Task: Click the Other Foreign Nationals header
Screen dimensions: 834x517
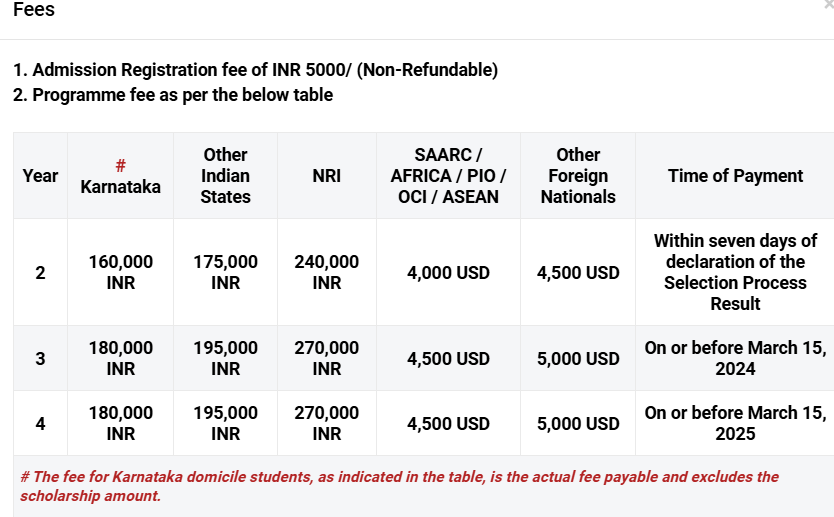Action: click(x=578, y=176)
